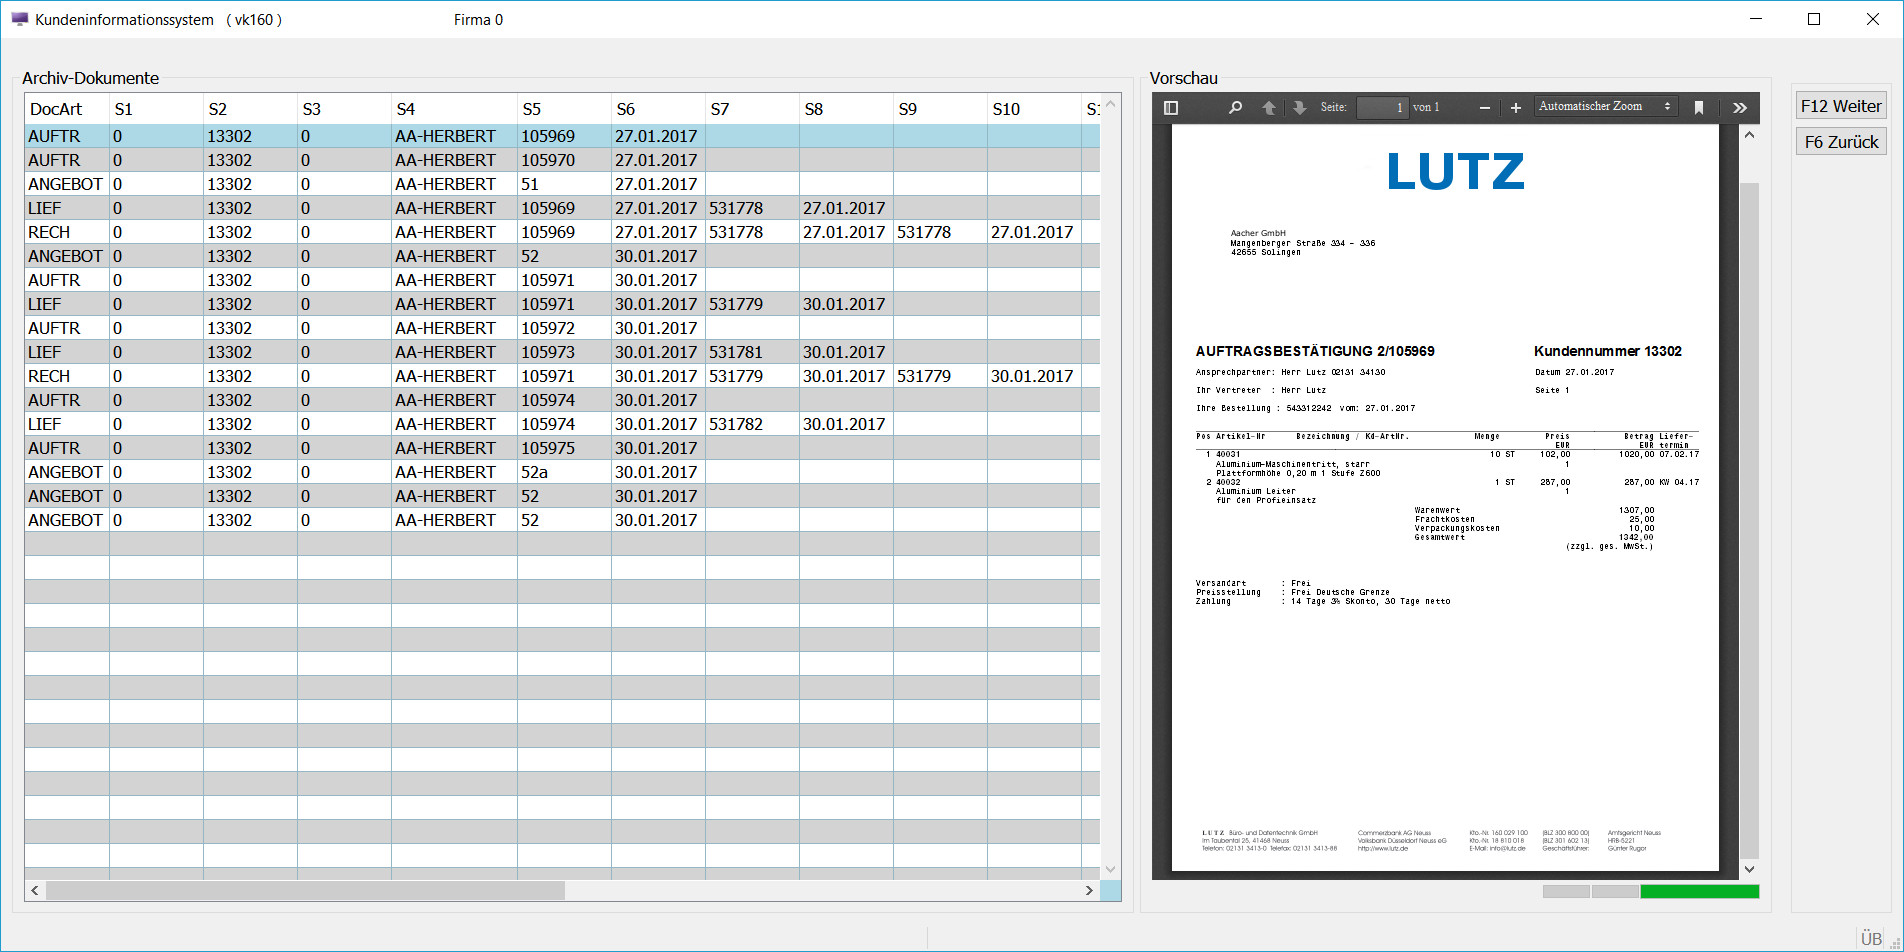Click the bookmark icon in the PDF toolbar
This screenshot has height=952, width=1904.
pyautogui.click(x=1699, y=108)
